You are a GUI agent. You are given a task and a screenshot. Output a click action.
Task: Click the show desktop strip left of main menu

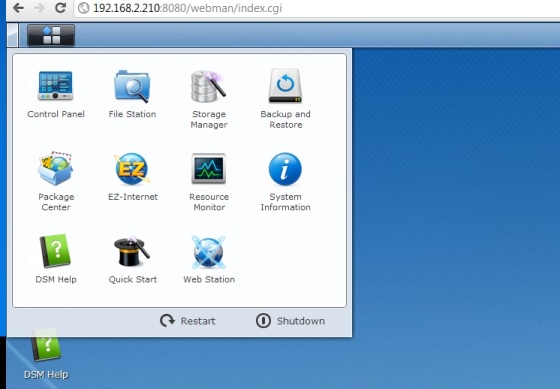(x=12, y=35)
